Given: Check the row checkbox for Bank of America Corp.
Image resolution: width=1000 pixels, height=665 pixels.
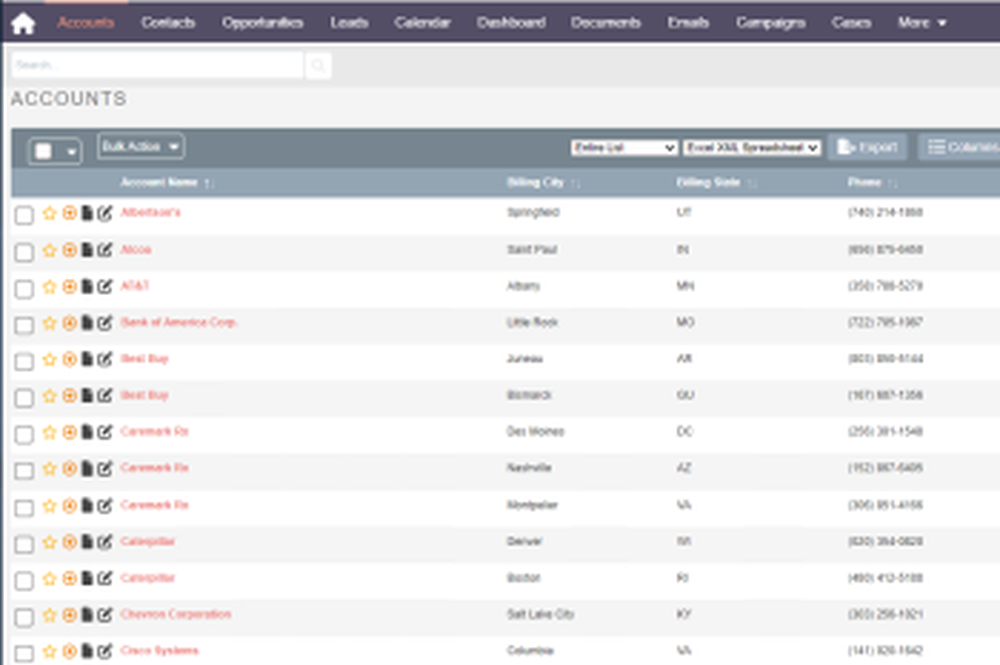Looking at the screenshot, I should [x=26, y=324].
